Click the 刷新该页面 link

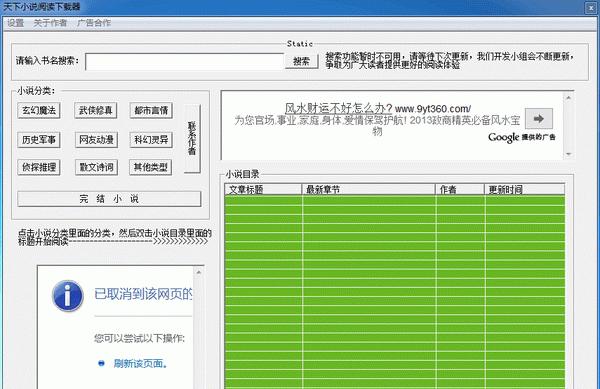pos(140,363)
